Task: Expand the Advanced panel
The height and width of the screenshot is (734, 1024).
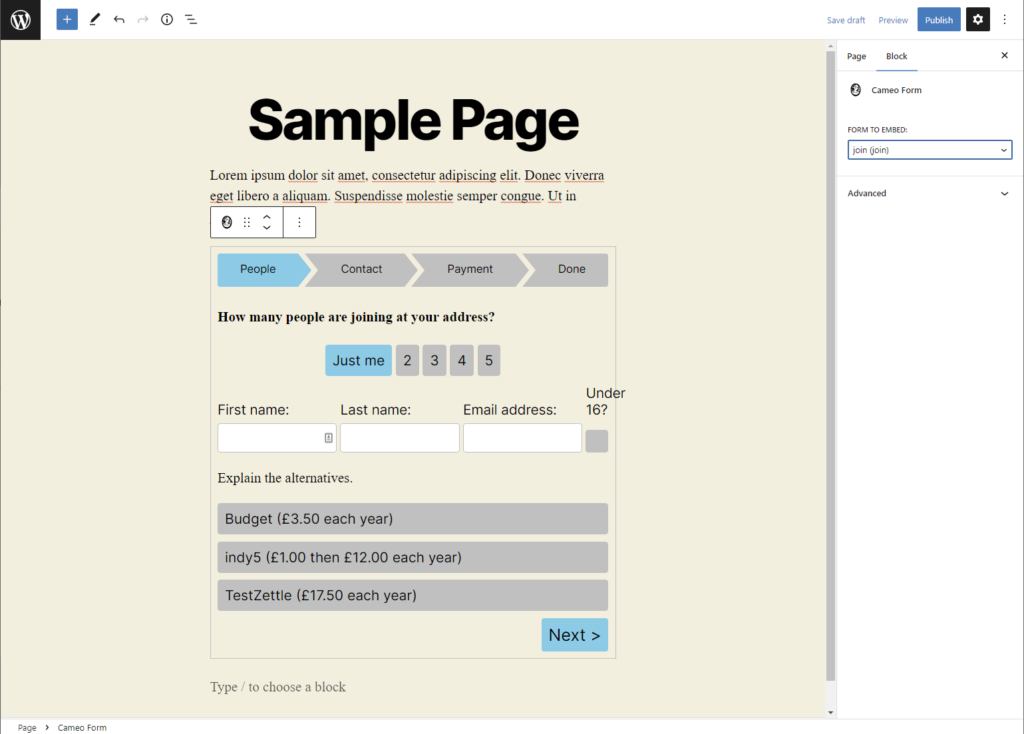Action: pyautogui.click(x=929, y=193)
